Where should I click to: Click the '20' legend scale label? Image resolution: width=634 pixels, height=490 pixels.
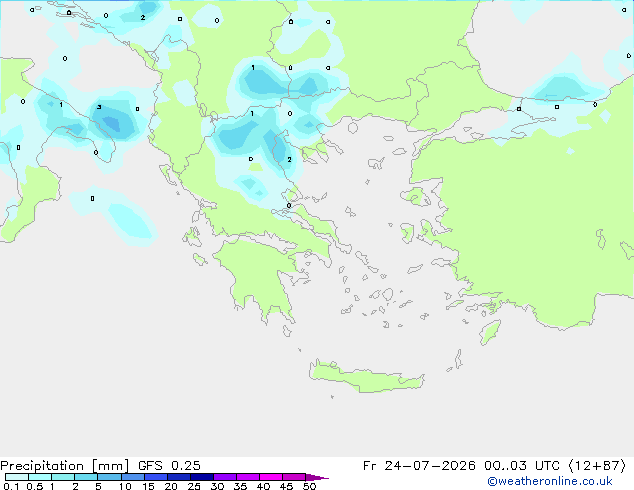171,486
